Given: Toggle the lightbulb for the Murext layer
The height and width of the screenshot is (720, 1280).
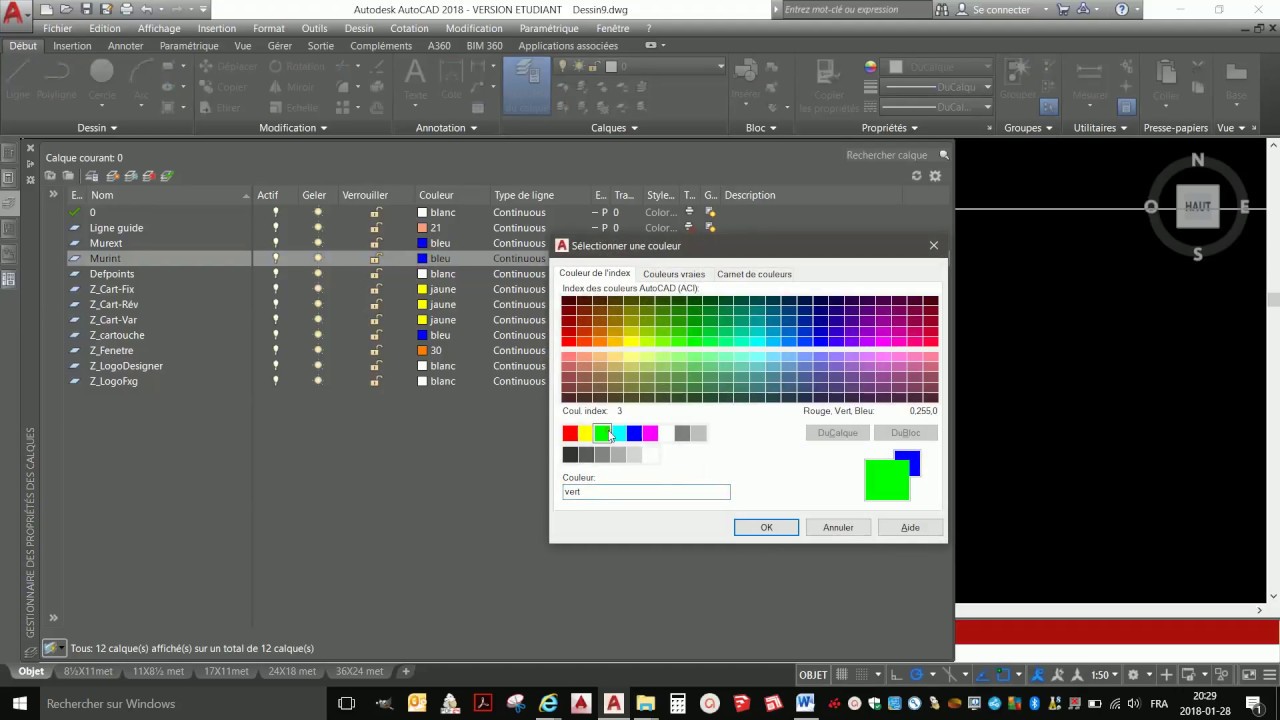Looking at the screenshot, I should pyautogui.click(x=276, y=243).
